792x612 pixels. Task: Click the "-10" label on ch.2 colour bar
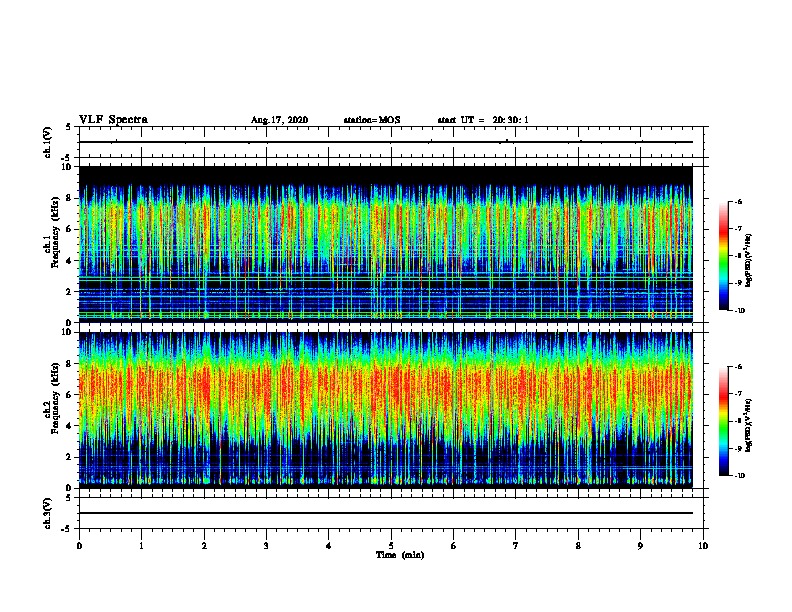click(739, 476)
